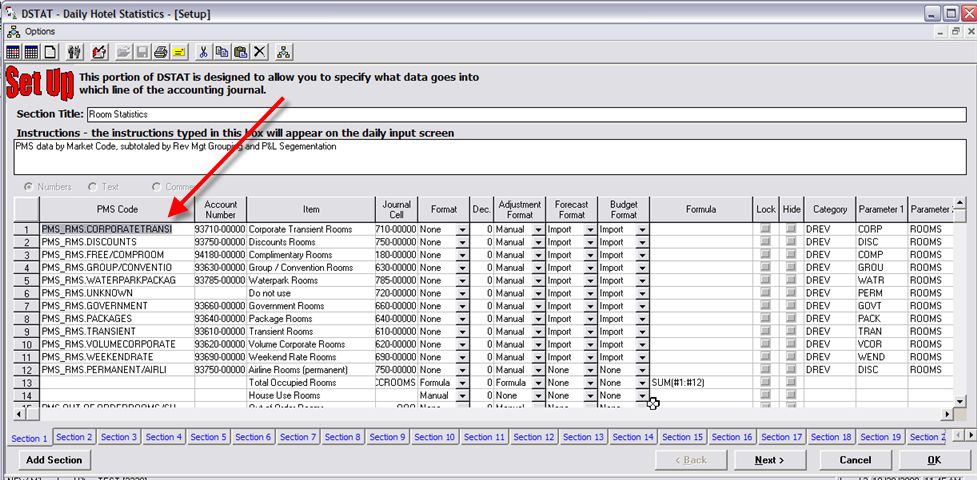Select the Numbers radio button

coord(29,186)
